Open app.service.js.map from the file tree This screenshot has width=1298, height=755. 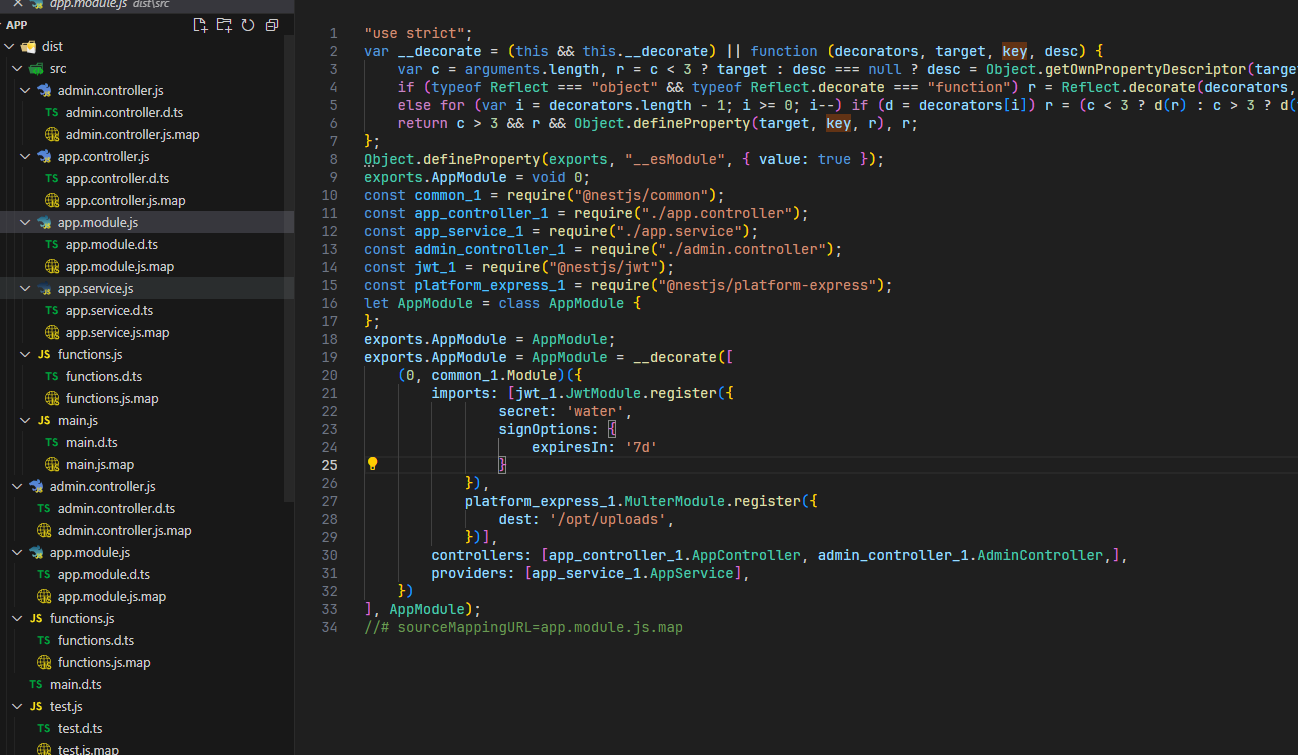pyautogui.click(x=117, y=333)
